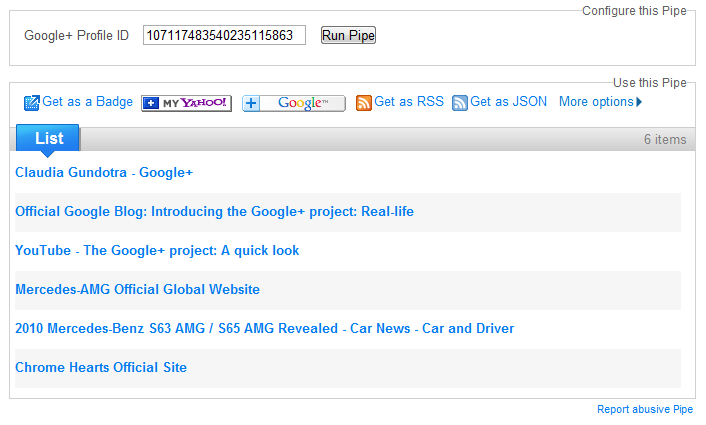Click the blue JSON feed icon
Screen dimensions: 706x425
click(460, 103)
